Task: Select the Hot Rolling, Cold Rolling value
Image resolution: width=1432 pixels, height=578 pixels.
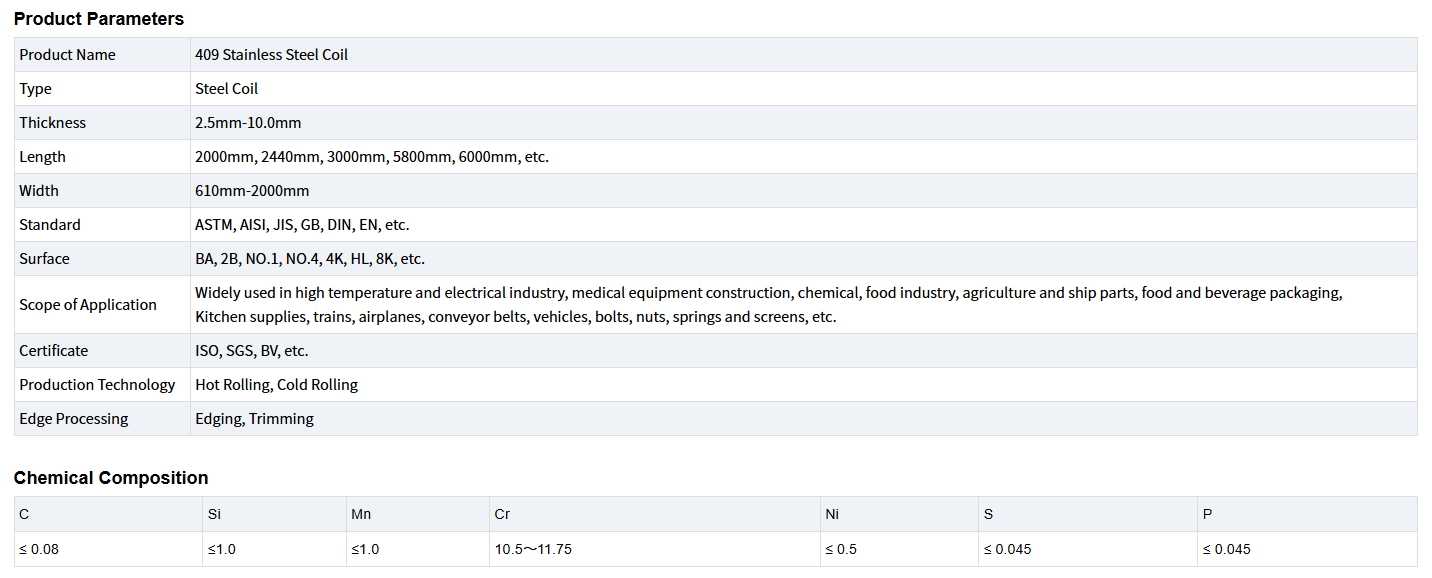Action: tap(276, 385)
